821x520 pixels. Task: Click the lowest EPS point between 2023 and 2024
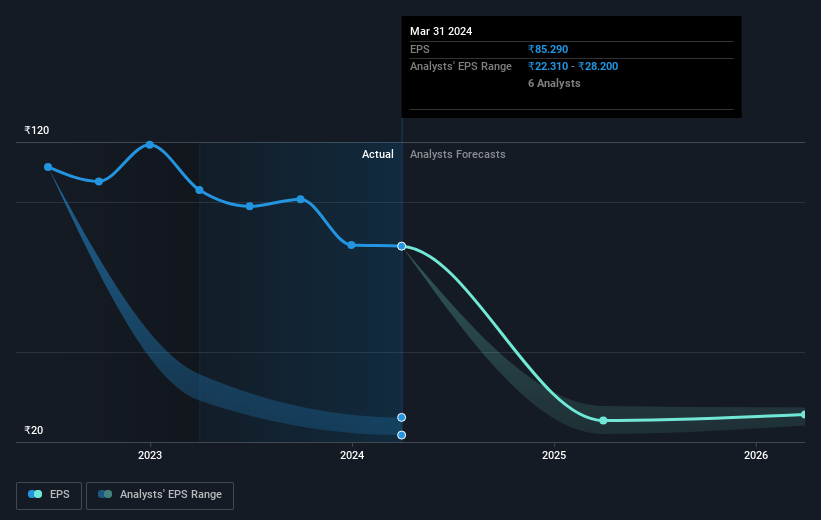point(250,206)
